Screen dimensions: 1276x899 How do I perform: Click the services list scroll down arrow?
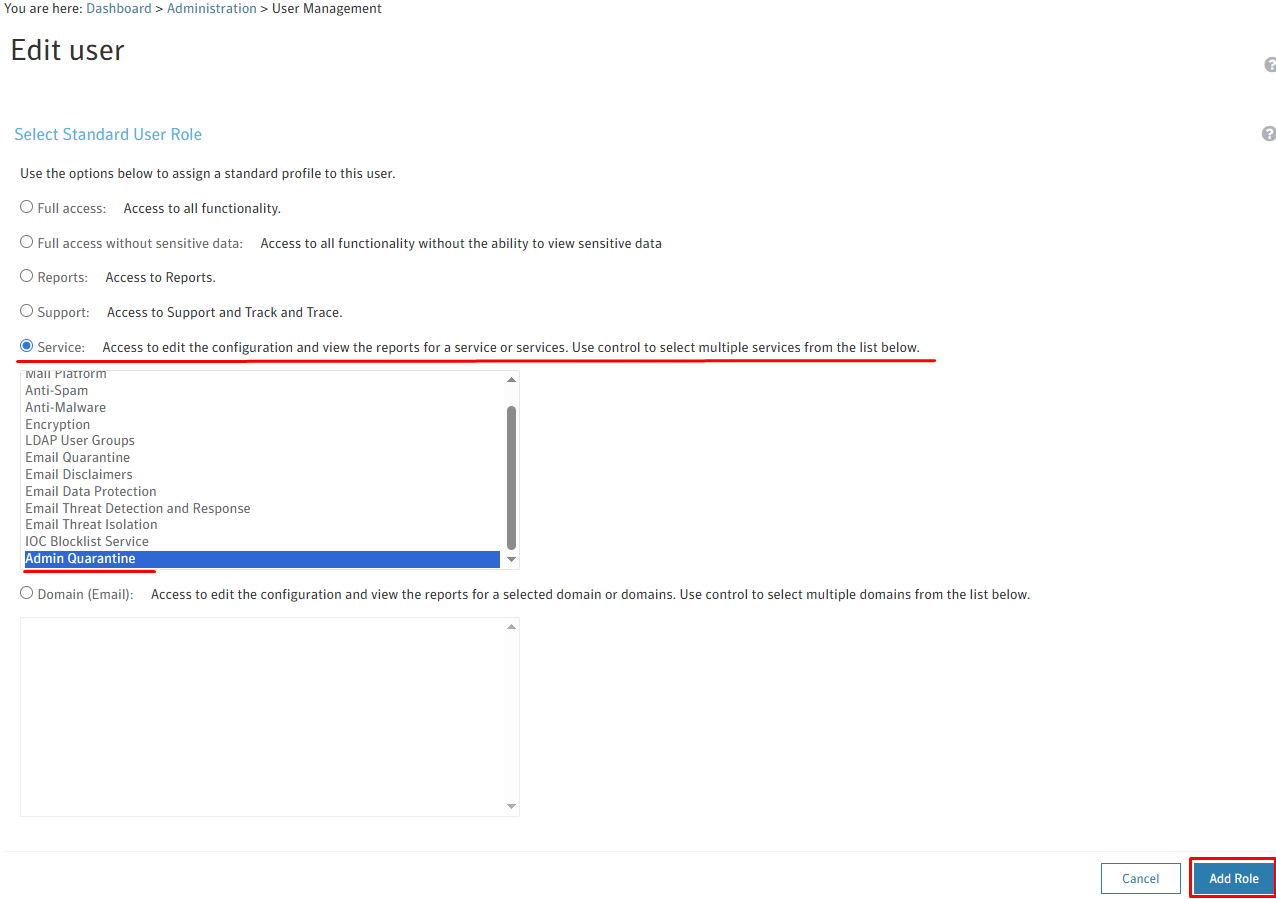click(x=512, y=560)
